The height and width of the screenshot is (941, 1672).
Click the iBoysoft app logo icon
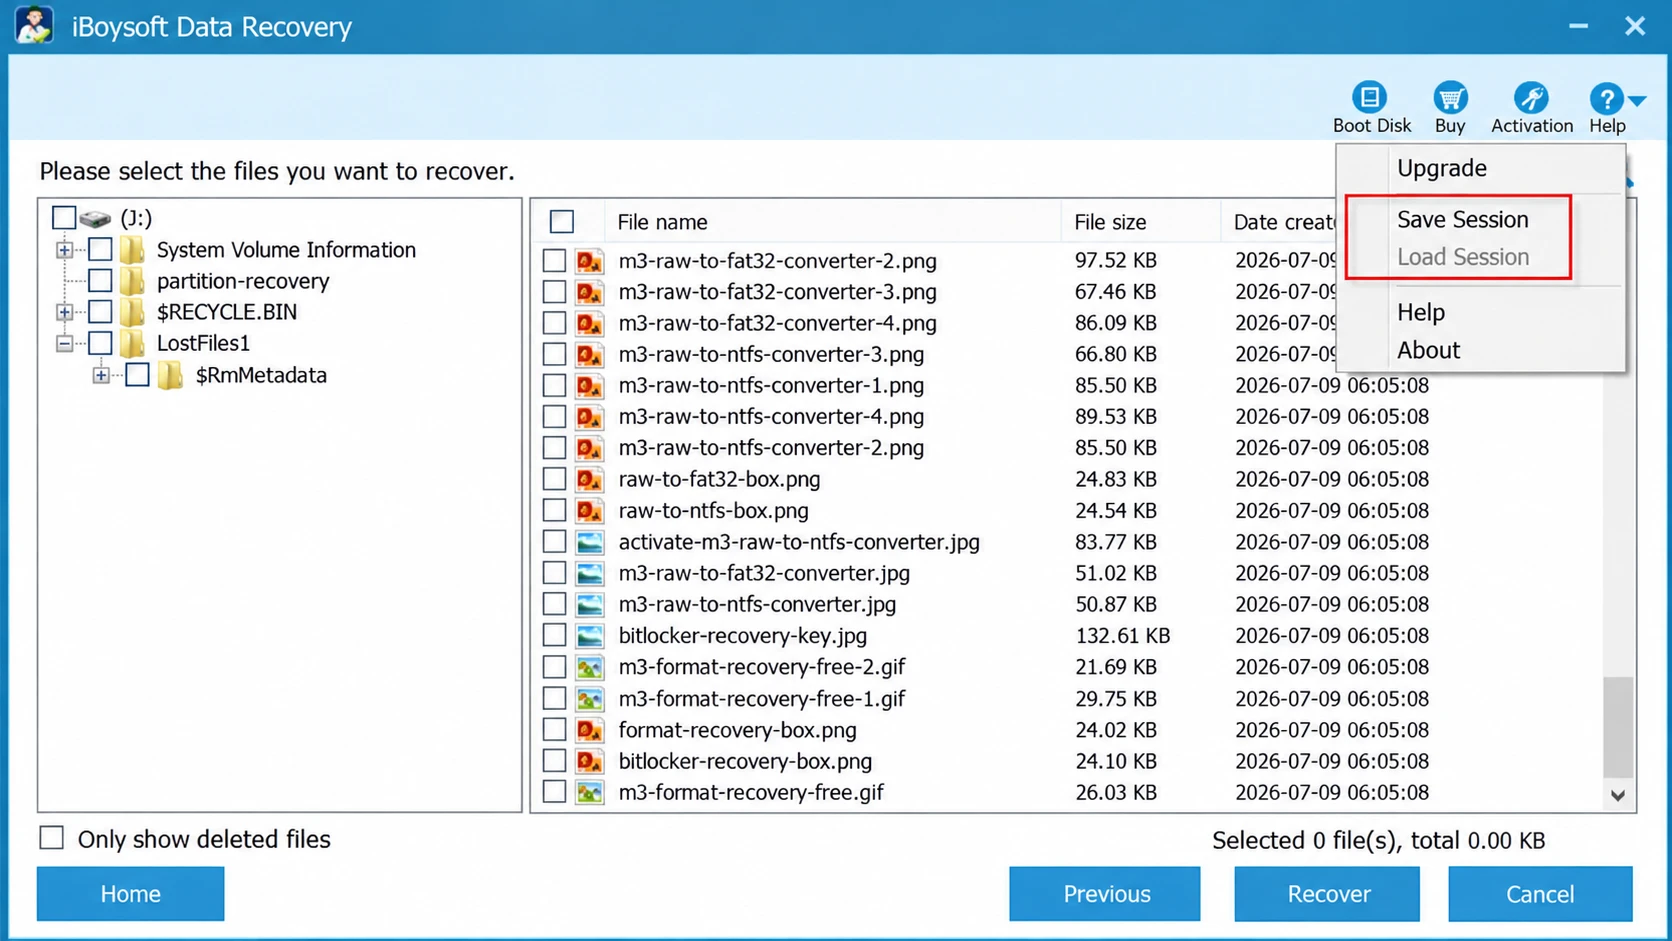click(34, 26)
